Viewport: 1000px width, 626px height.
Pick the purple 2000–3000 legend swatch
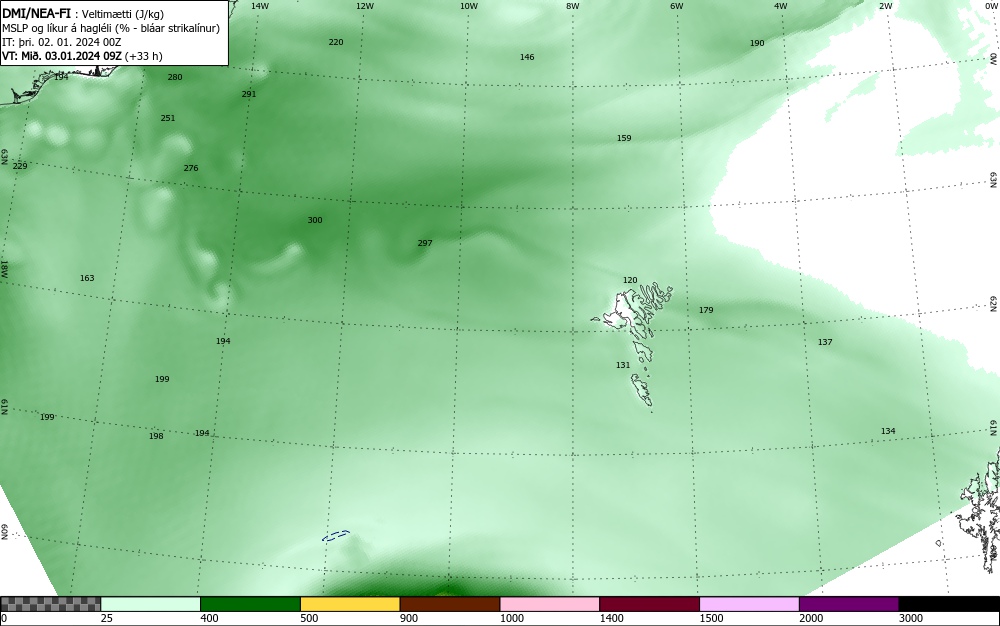[x=849, y=604]
